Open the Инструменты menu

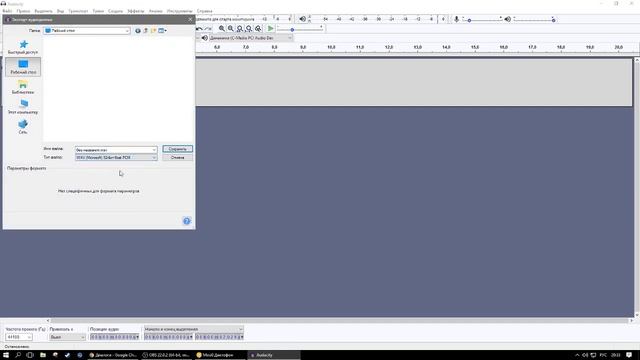point(180,11)
